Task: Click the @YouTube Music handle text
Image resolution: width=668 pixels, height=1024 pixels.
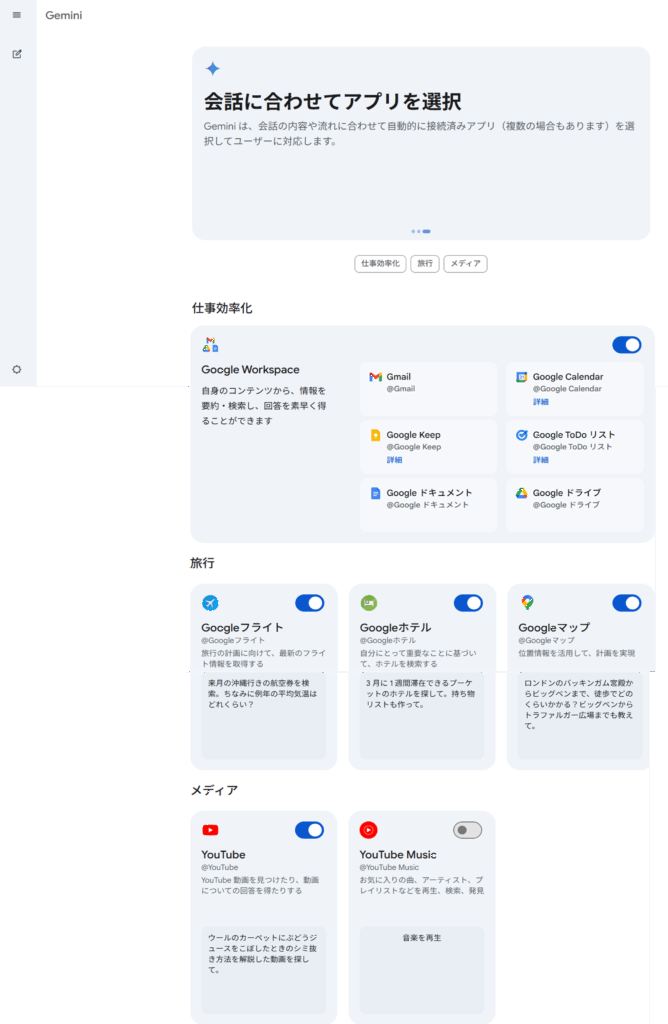Action: (389, 867)
